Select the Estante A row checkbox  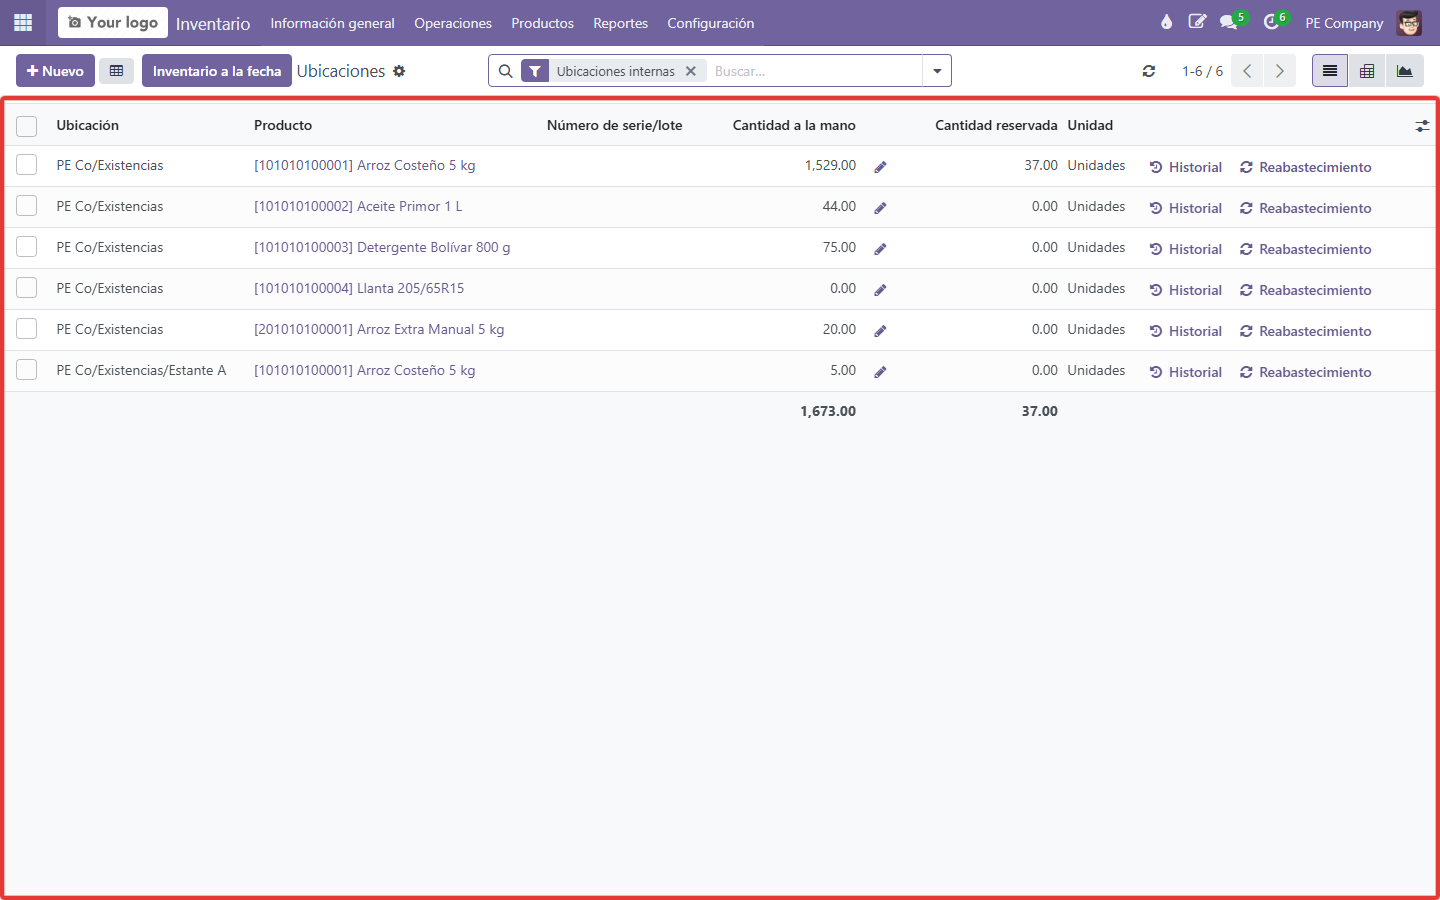27,370
